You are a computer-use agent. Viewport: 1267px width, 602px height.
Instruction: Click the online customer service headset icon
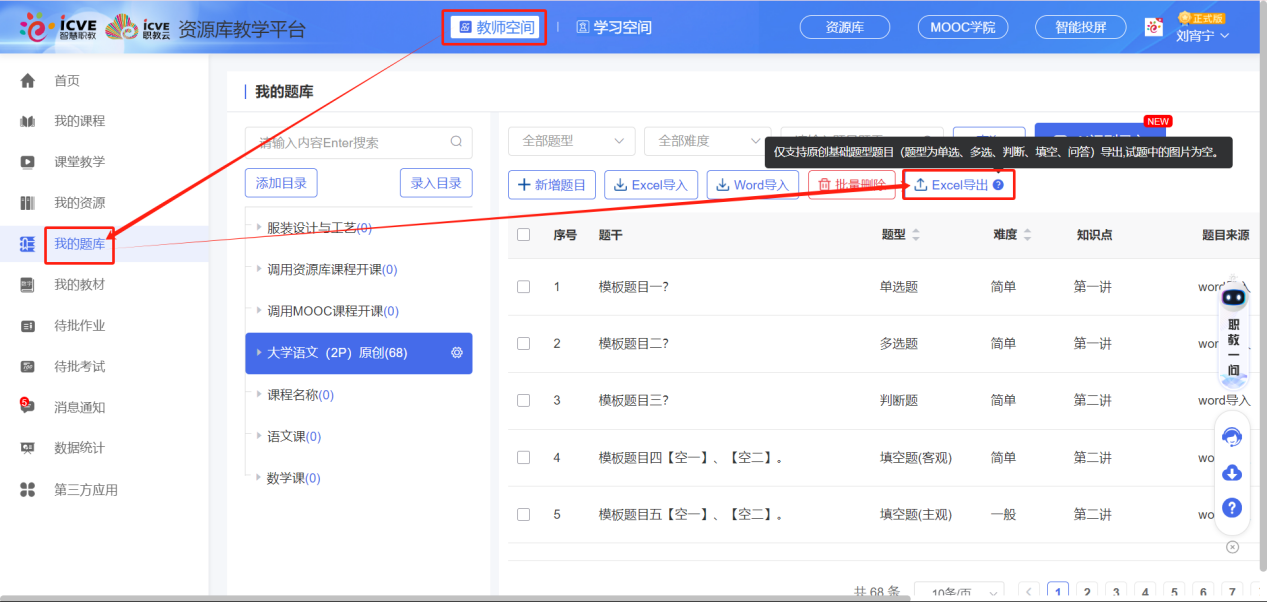(x=1231, y=437)
